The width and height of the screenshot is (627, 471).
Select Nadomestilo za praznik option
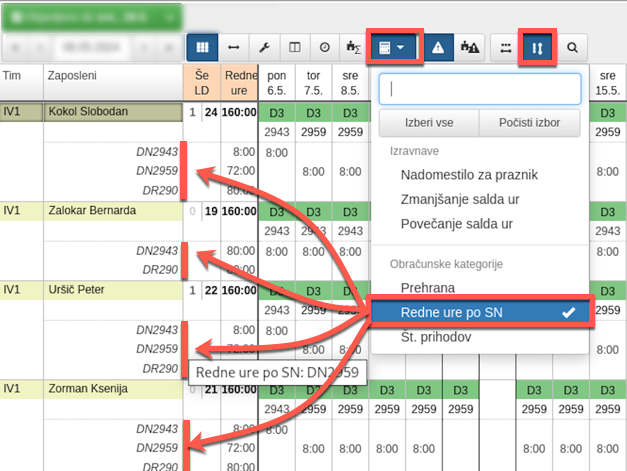coord(469,175)
